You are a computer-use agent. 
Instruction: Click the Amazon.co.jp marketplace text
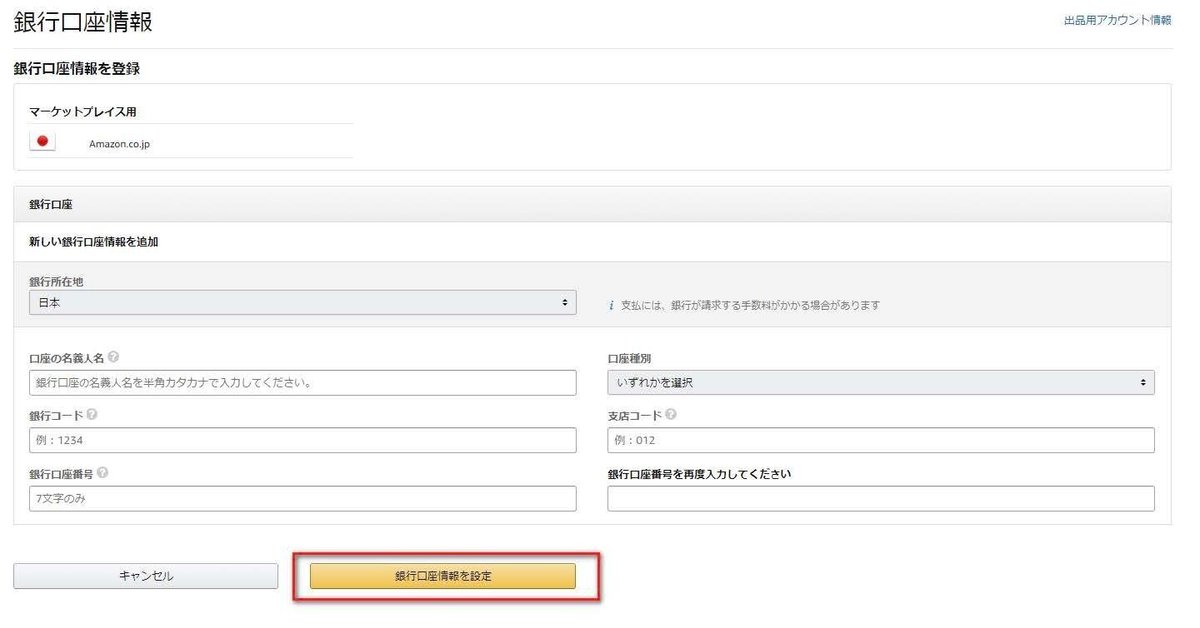119,144
